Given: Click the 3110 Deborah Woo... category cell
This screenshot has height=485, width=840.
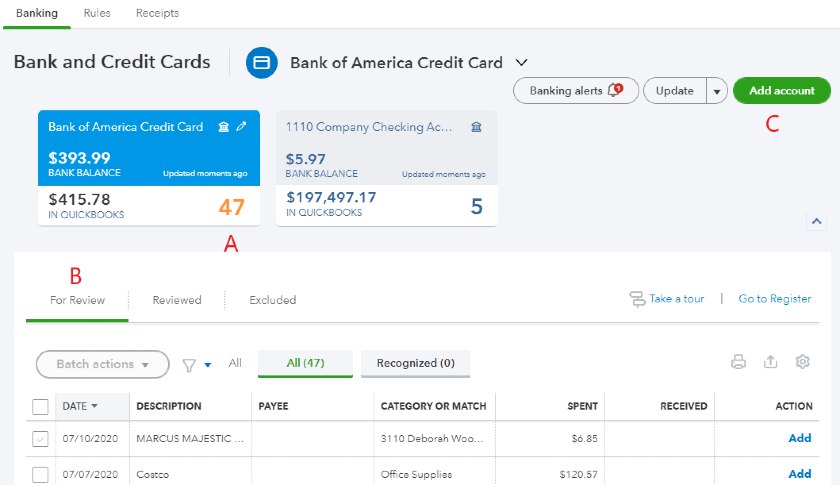Looking at the screenshot, I should 432,438.
